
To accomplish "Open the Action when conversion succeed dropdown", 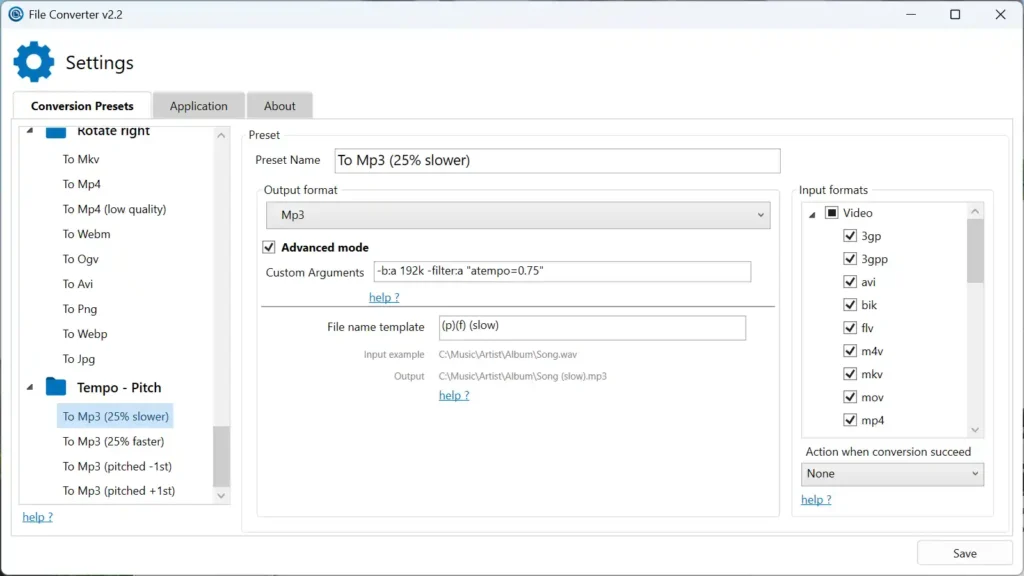I will click(891, 473).
